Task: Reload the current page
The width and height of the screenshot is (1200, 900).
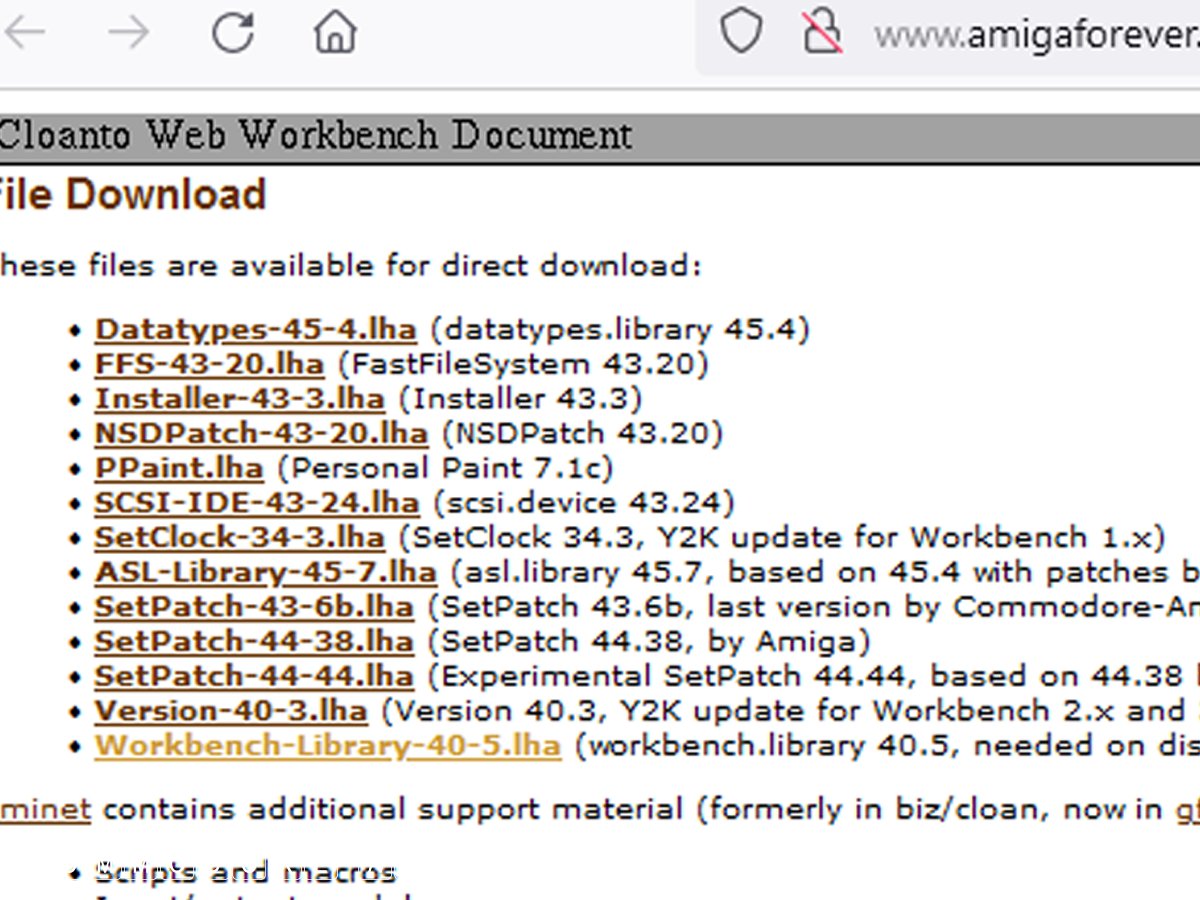Action: [x=233, y=33]
